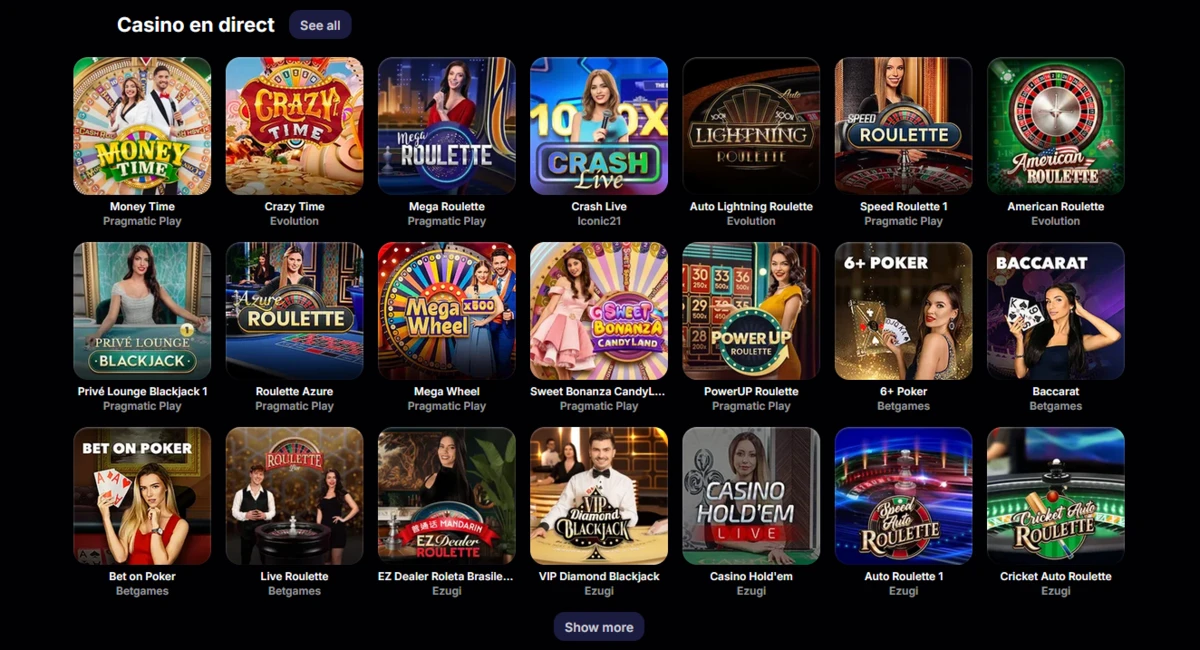Open the Betgames Baccarat thumbnail
The width and height of the screenshot is (1200, 650).
[1056, 311]
